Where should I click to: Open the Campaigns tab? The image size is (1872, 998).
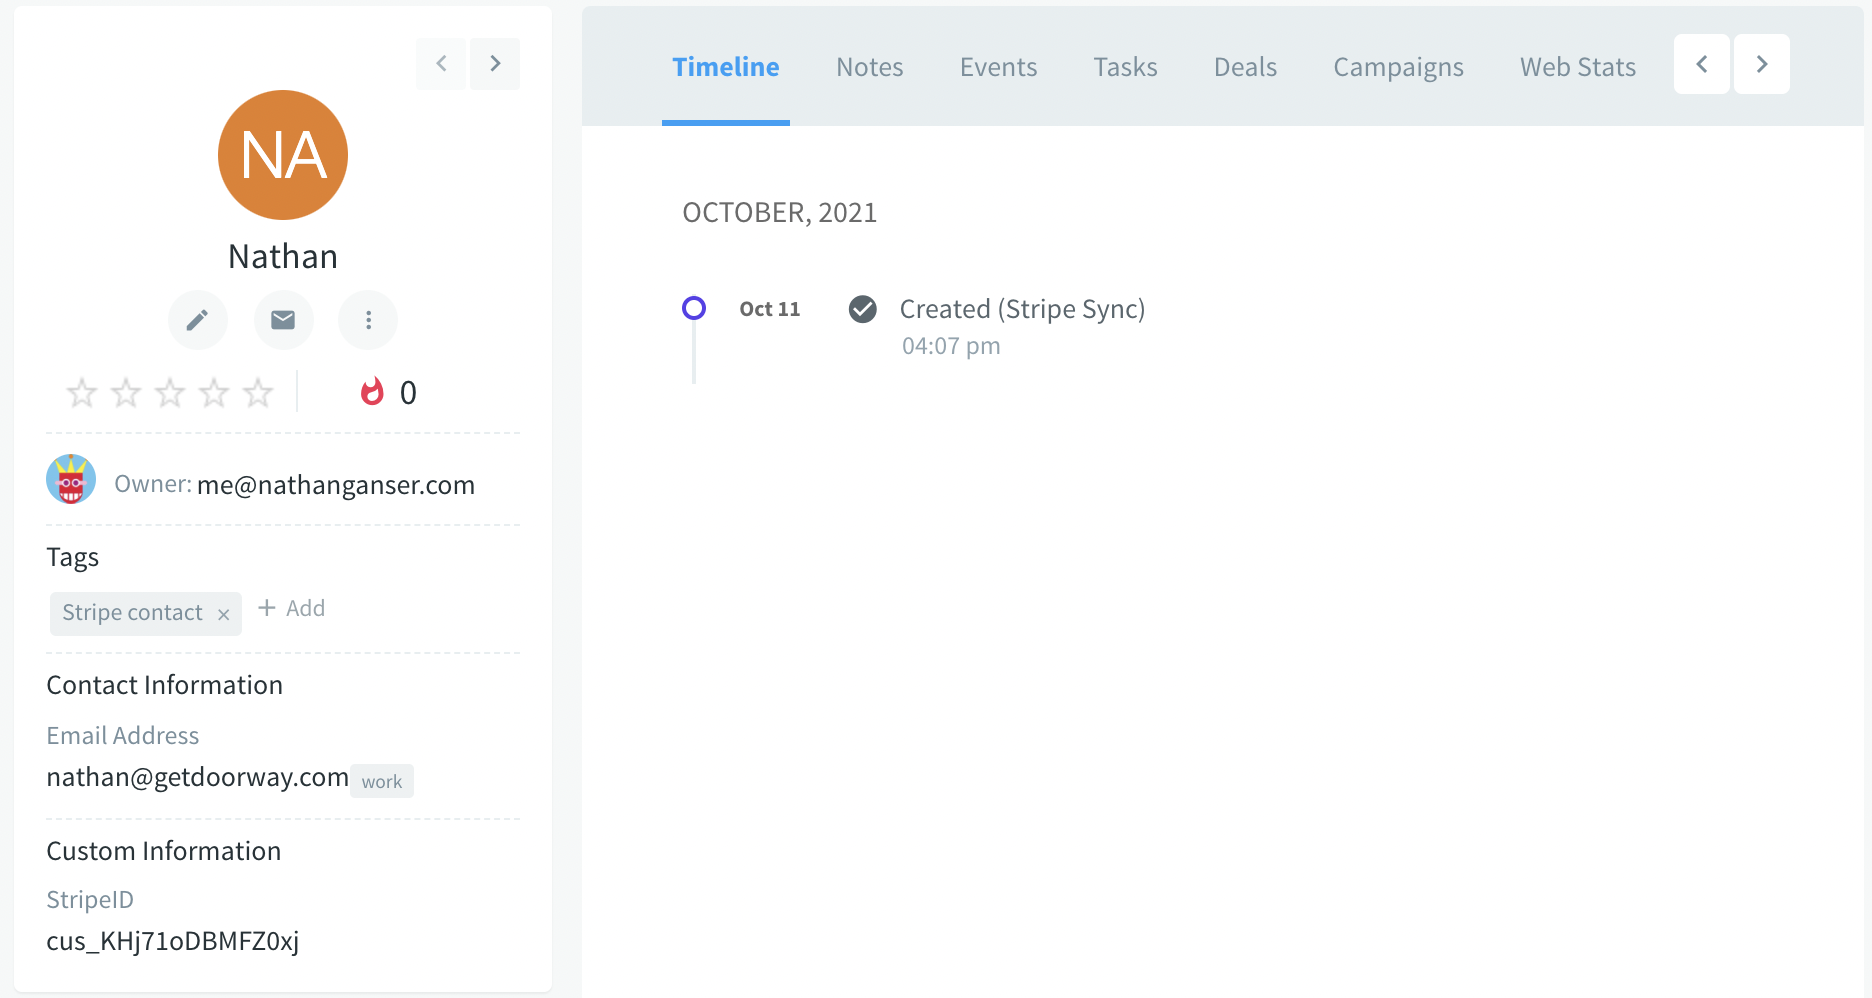coord(1399,67)
